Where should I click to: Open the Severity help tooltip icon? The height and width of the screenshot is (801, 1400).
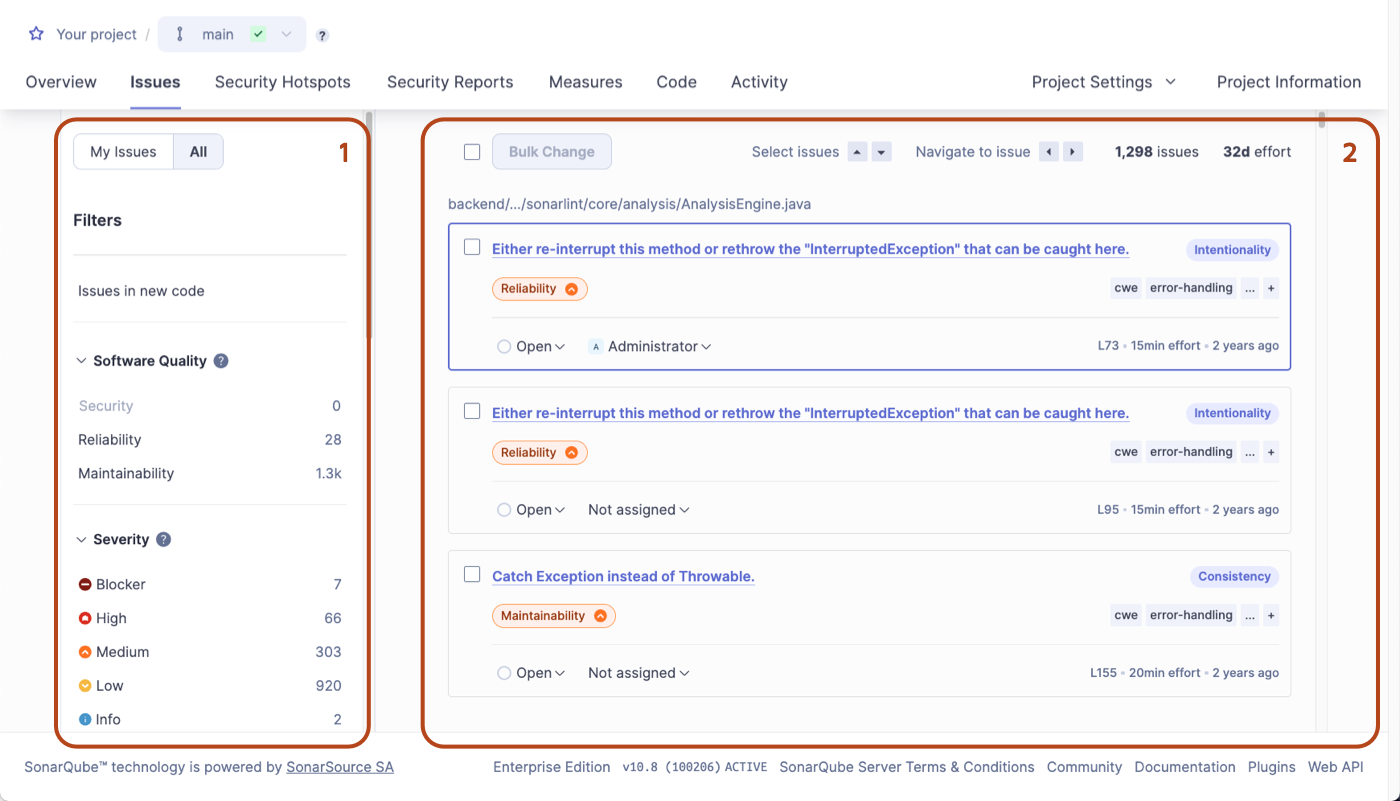163,539
